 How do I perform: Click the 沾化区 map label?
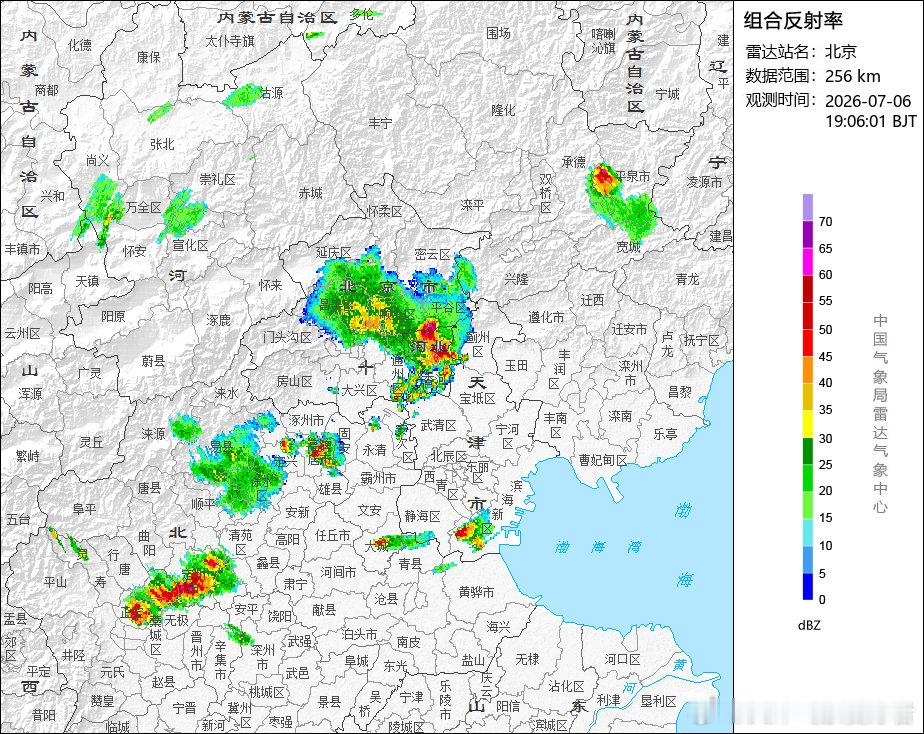pyautogui.click(x=566, y=686)
